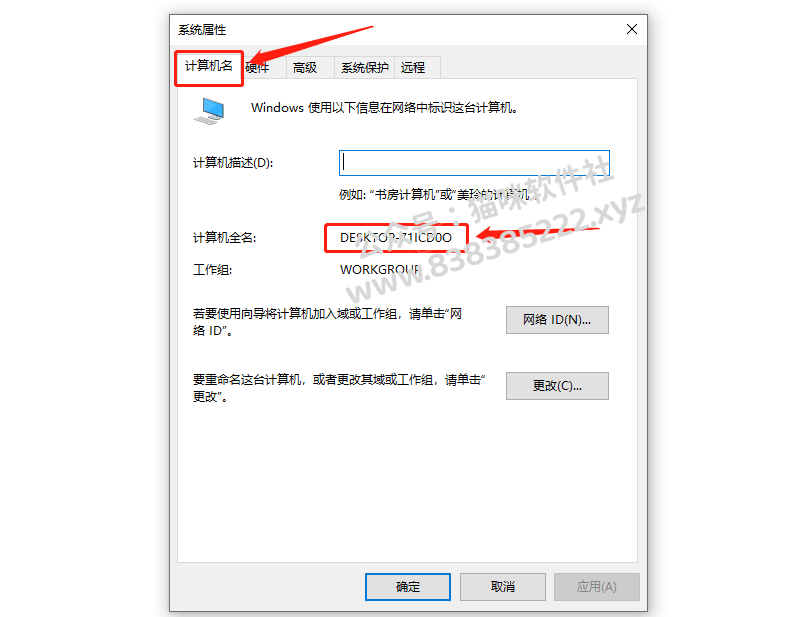Focus the 计算机描述 text field
Image resolution: width=787 pixels, height=617 pixels.
click(x=474, y=163)
